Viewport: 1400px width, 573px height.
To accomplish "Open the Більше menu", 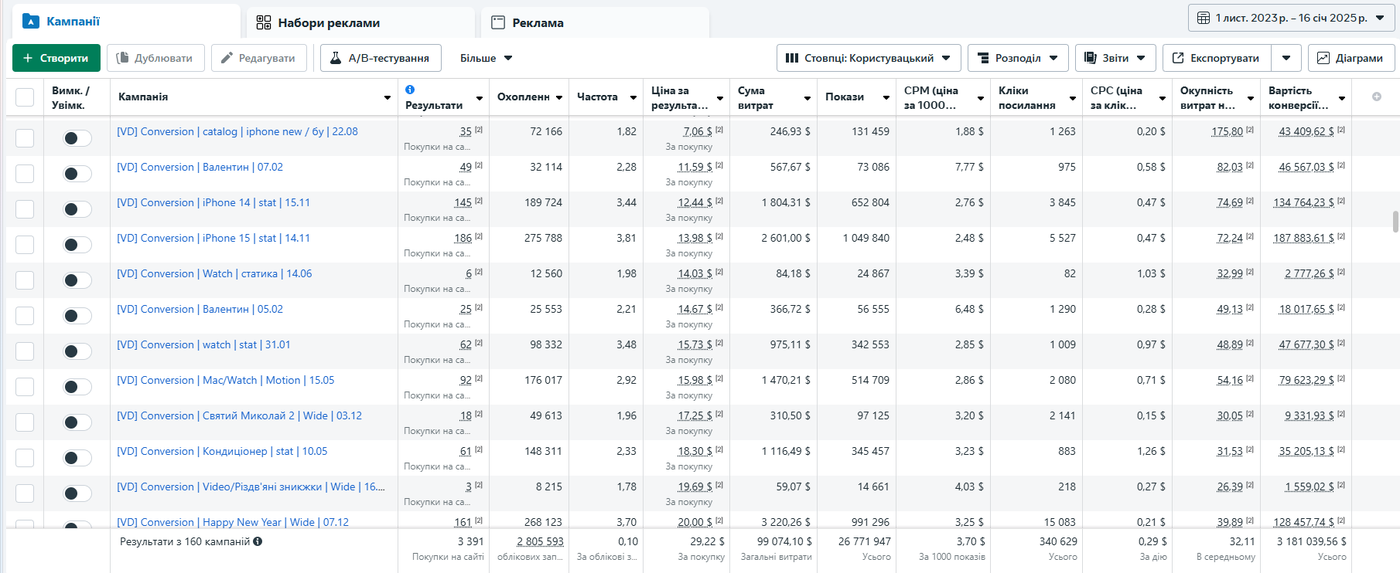I will (486, 58).
